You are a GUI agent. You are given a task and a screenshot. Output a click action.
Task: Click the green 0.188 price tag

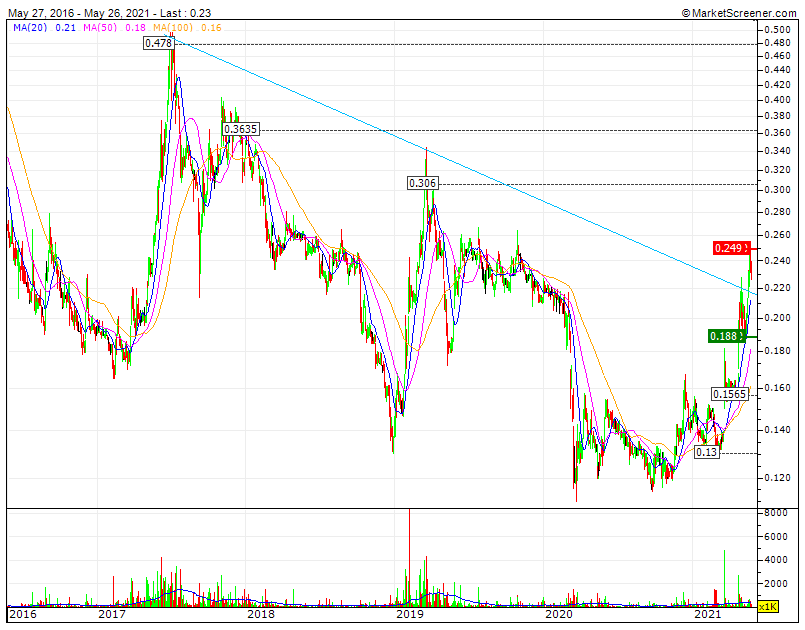726,336
